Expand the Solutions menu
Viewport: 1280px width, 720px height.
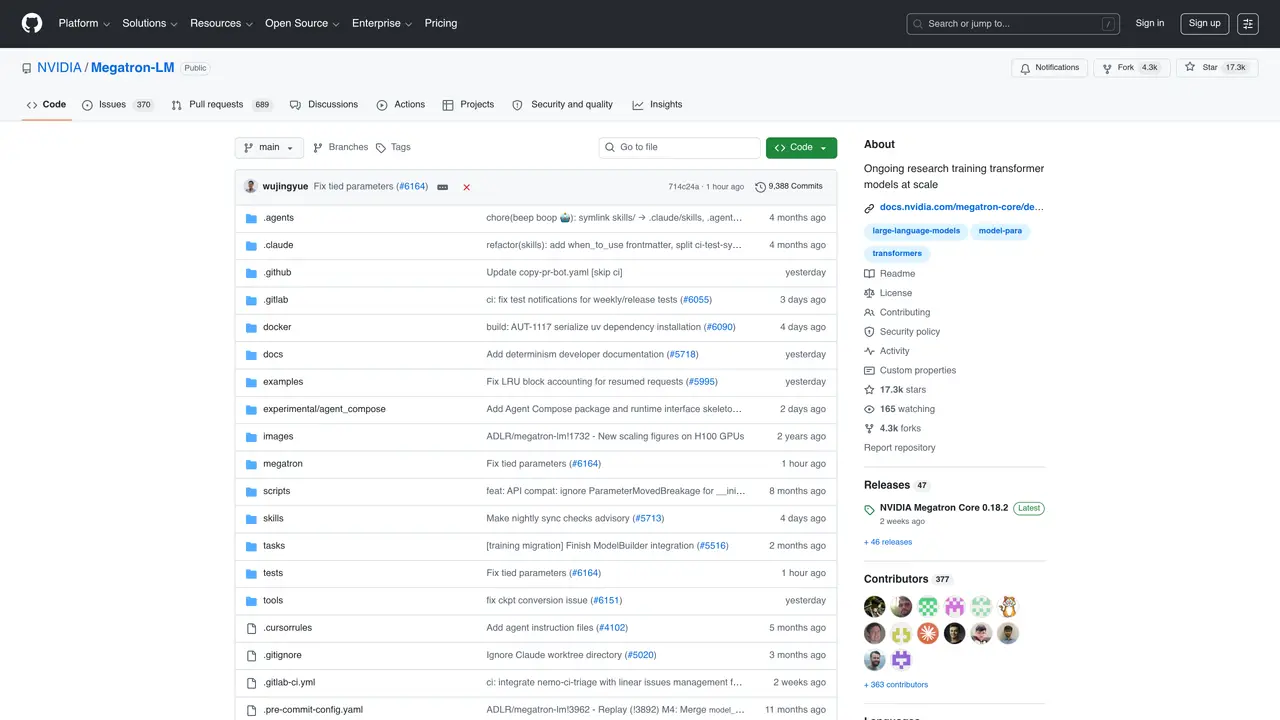(x=150, y=23)
